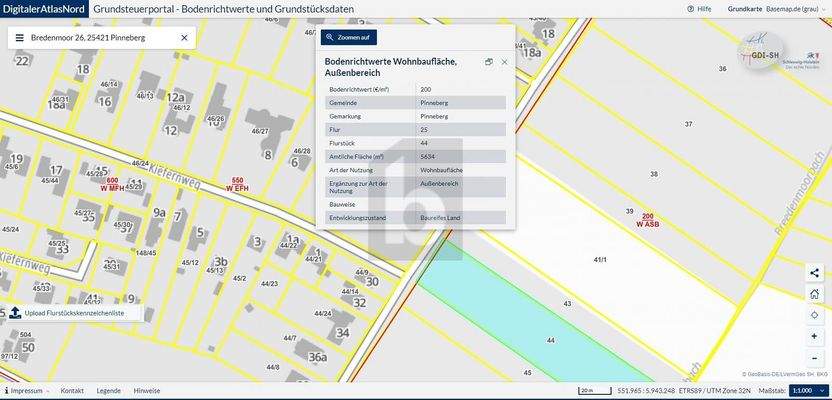832x400 pixels.
Task: Click the address search input field
Action: click(100, 37)
